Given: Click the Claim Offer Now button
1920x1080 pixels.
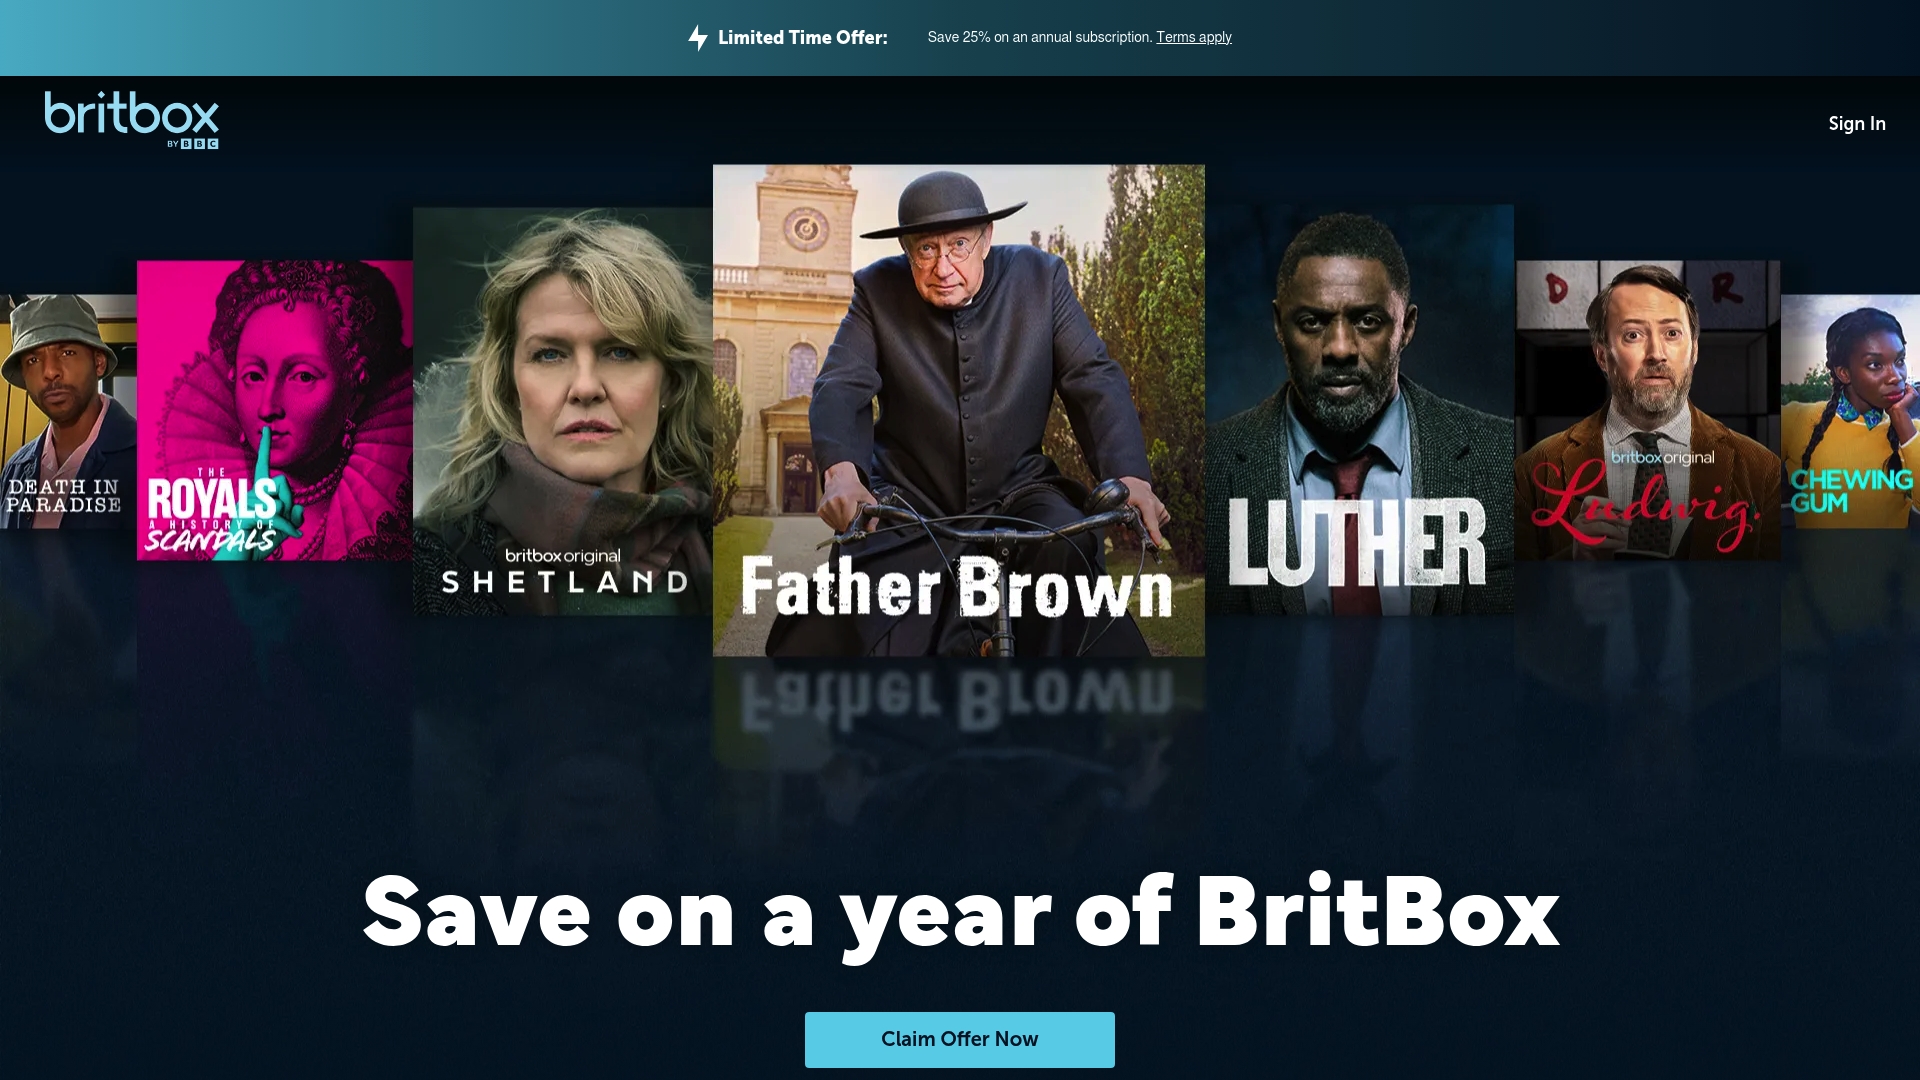Looking at the screenshot, I should 960,1039.
